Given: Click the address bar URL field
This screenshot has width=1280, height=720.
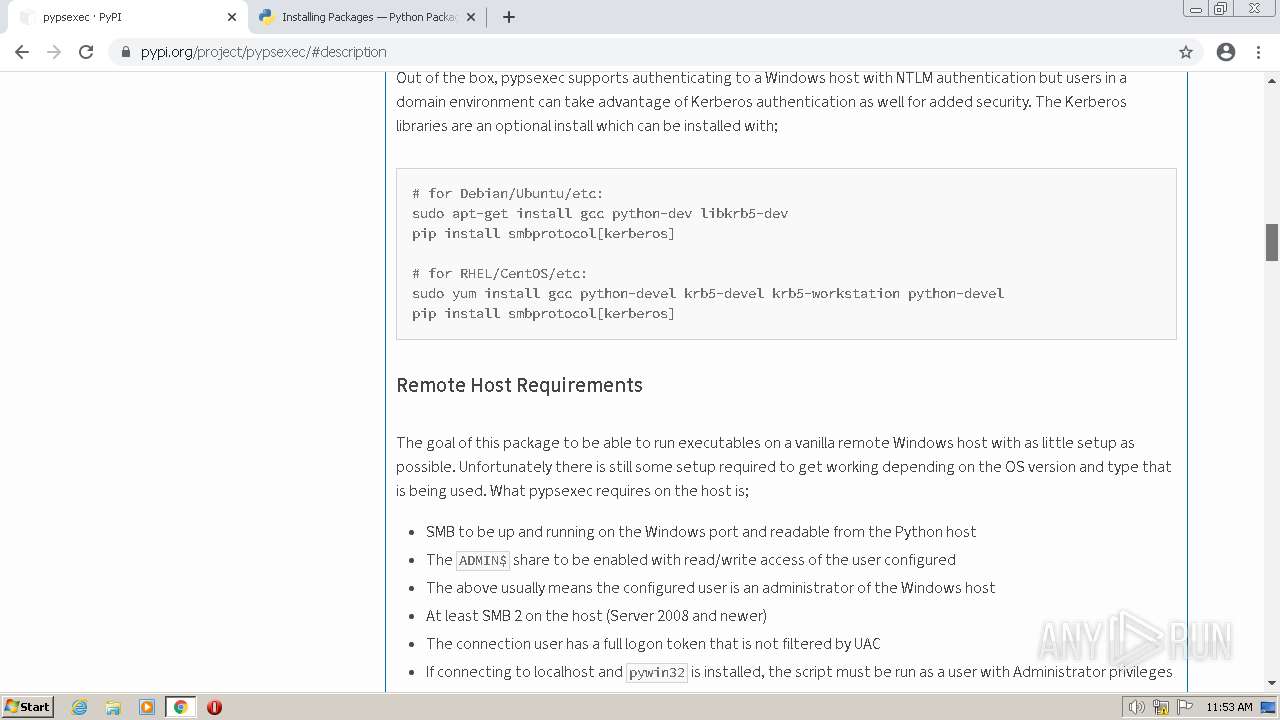Looking at the screenshot, I should click(x=640, y=52).
